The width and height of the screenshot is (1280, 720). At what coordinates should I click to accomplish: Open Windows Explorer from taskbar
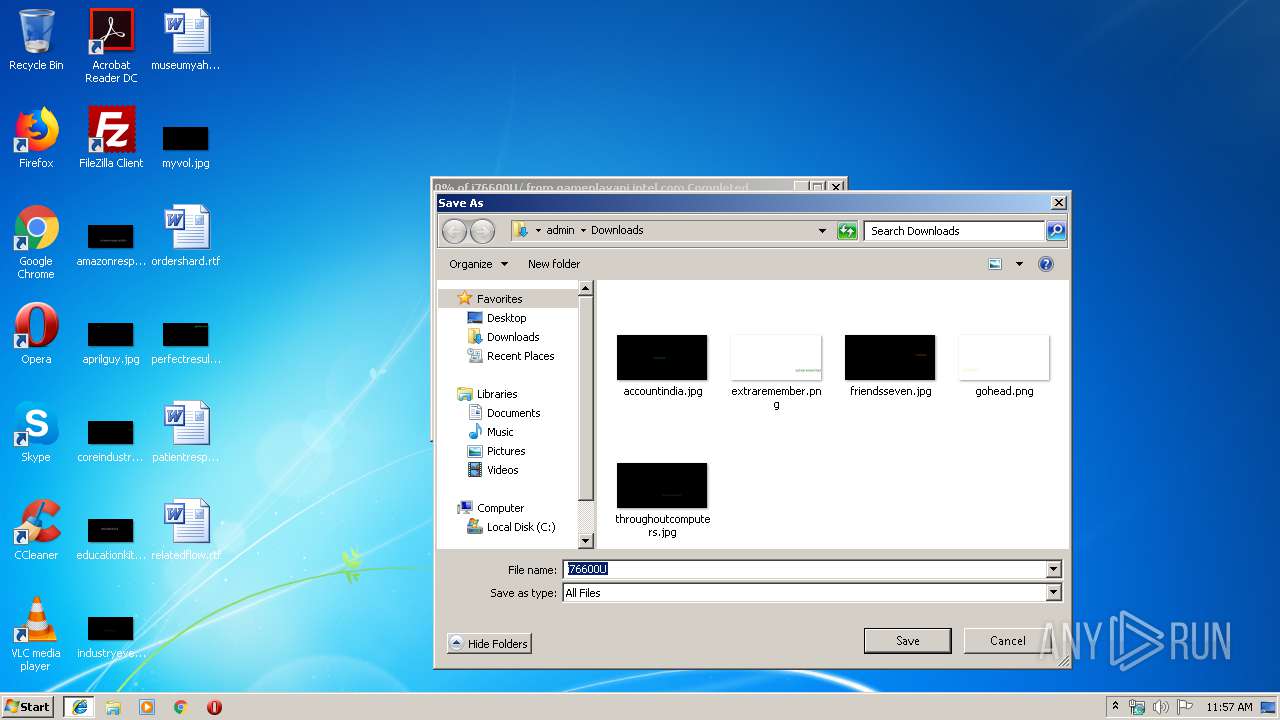113,707
